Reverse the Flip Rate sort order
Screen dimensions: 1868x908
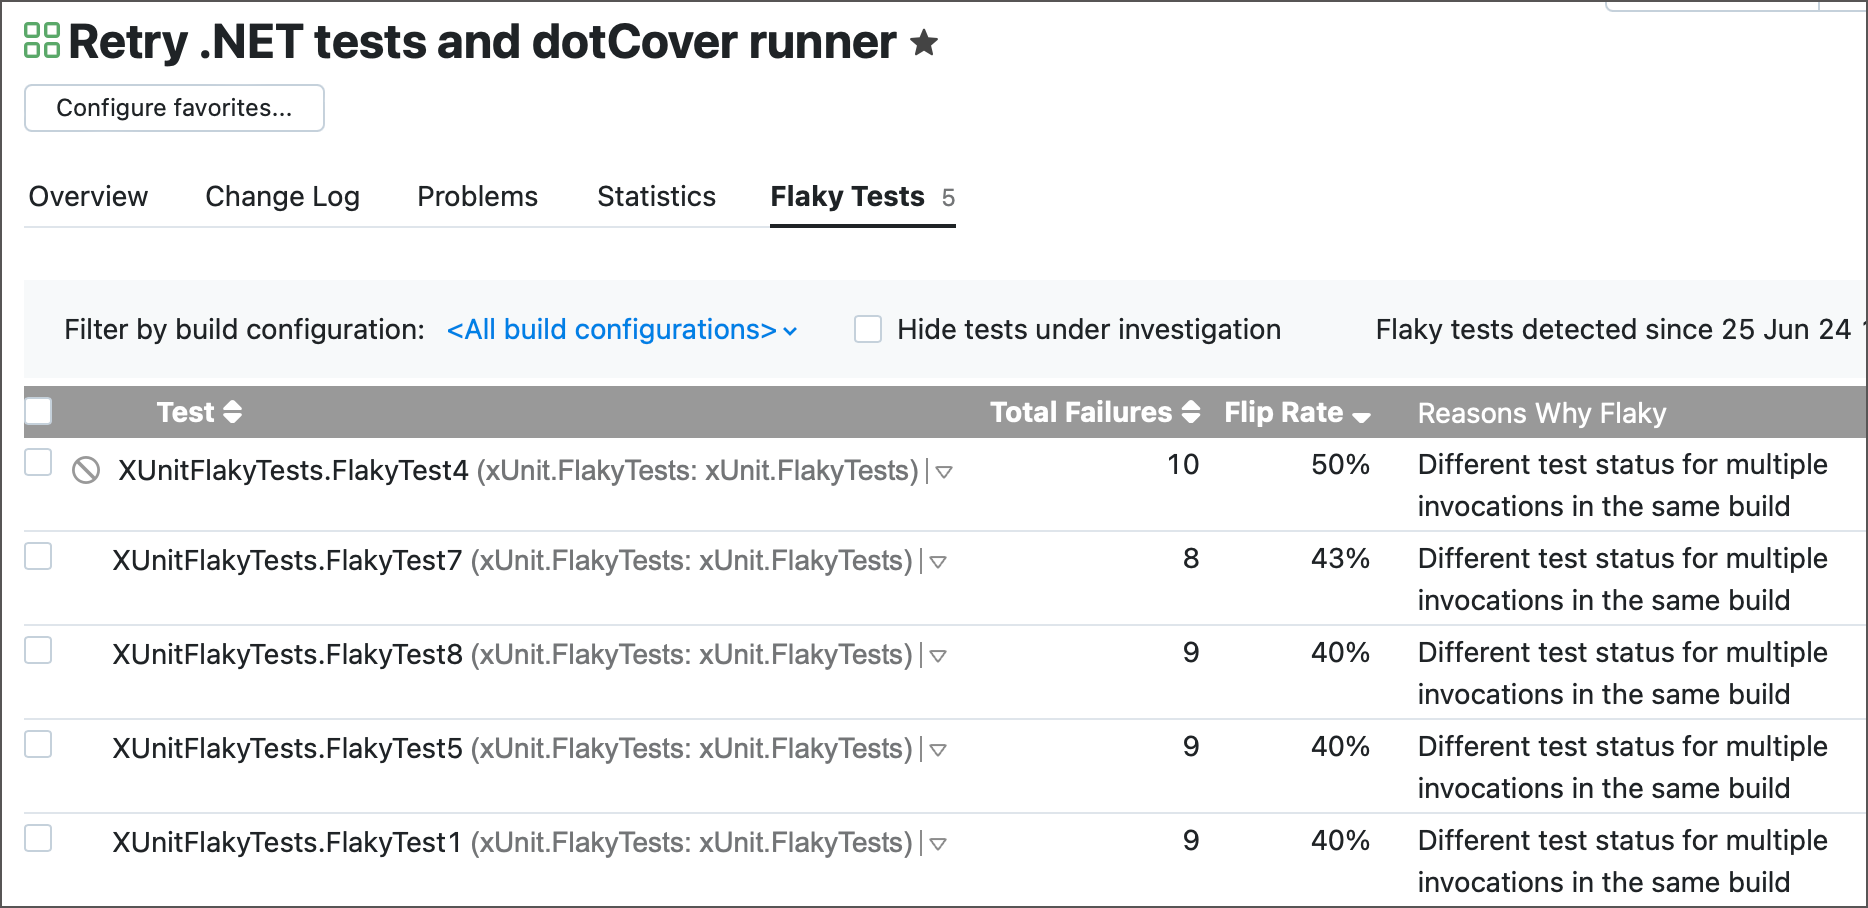click(1361, 414)
